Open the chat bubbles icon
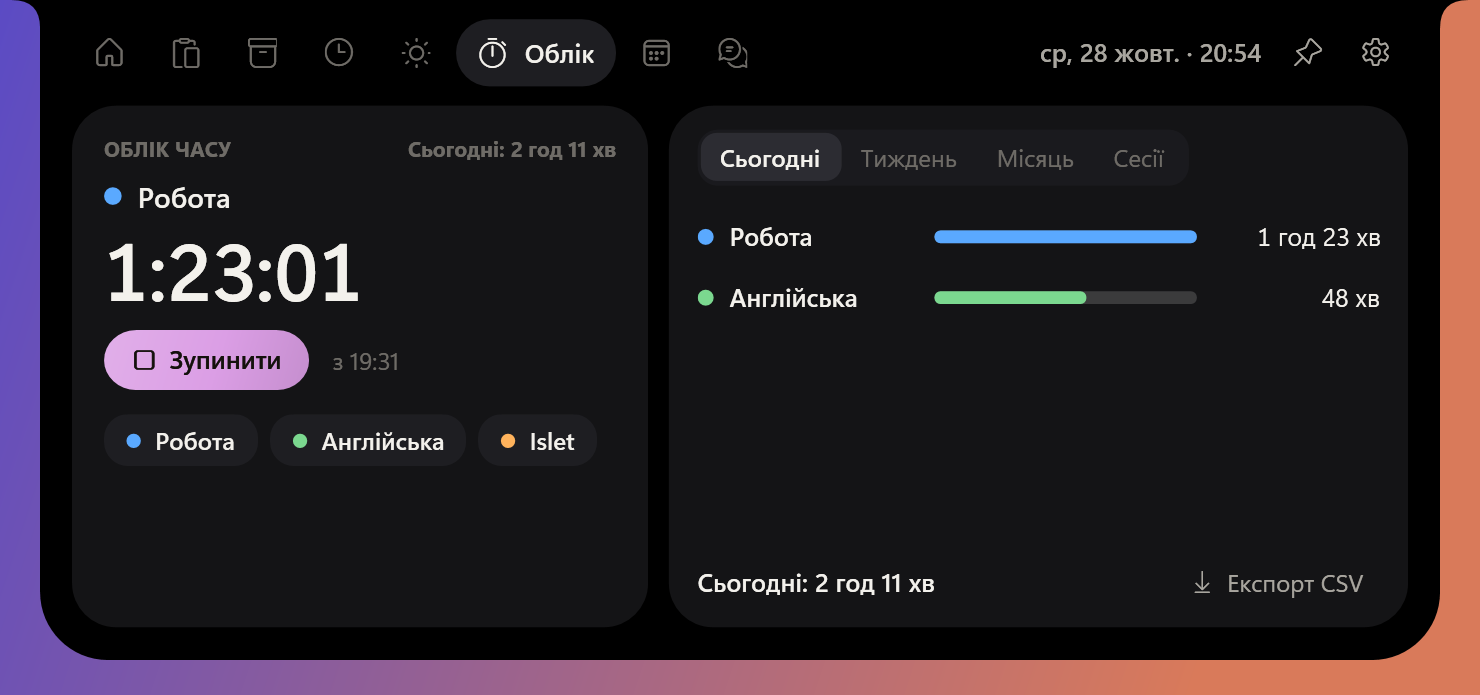The height and width of the screenshot is (695, 1480). tap(733, 53)
